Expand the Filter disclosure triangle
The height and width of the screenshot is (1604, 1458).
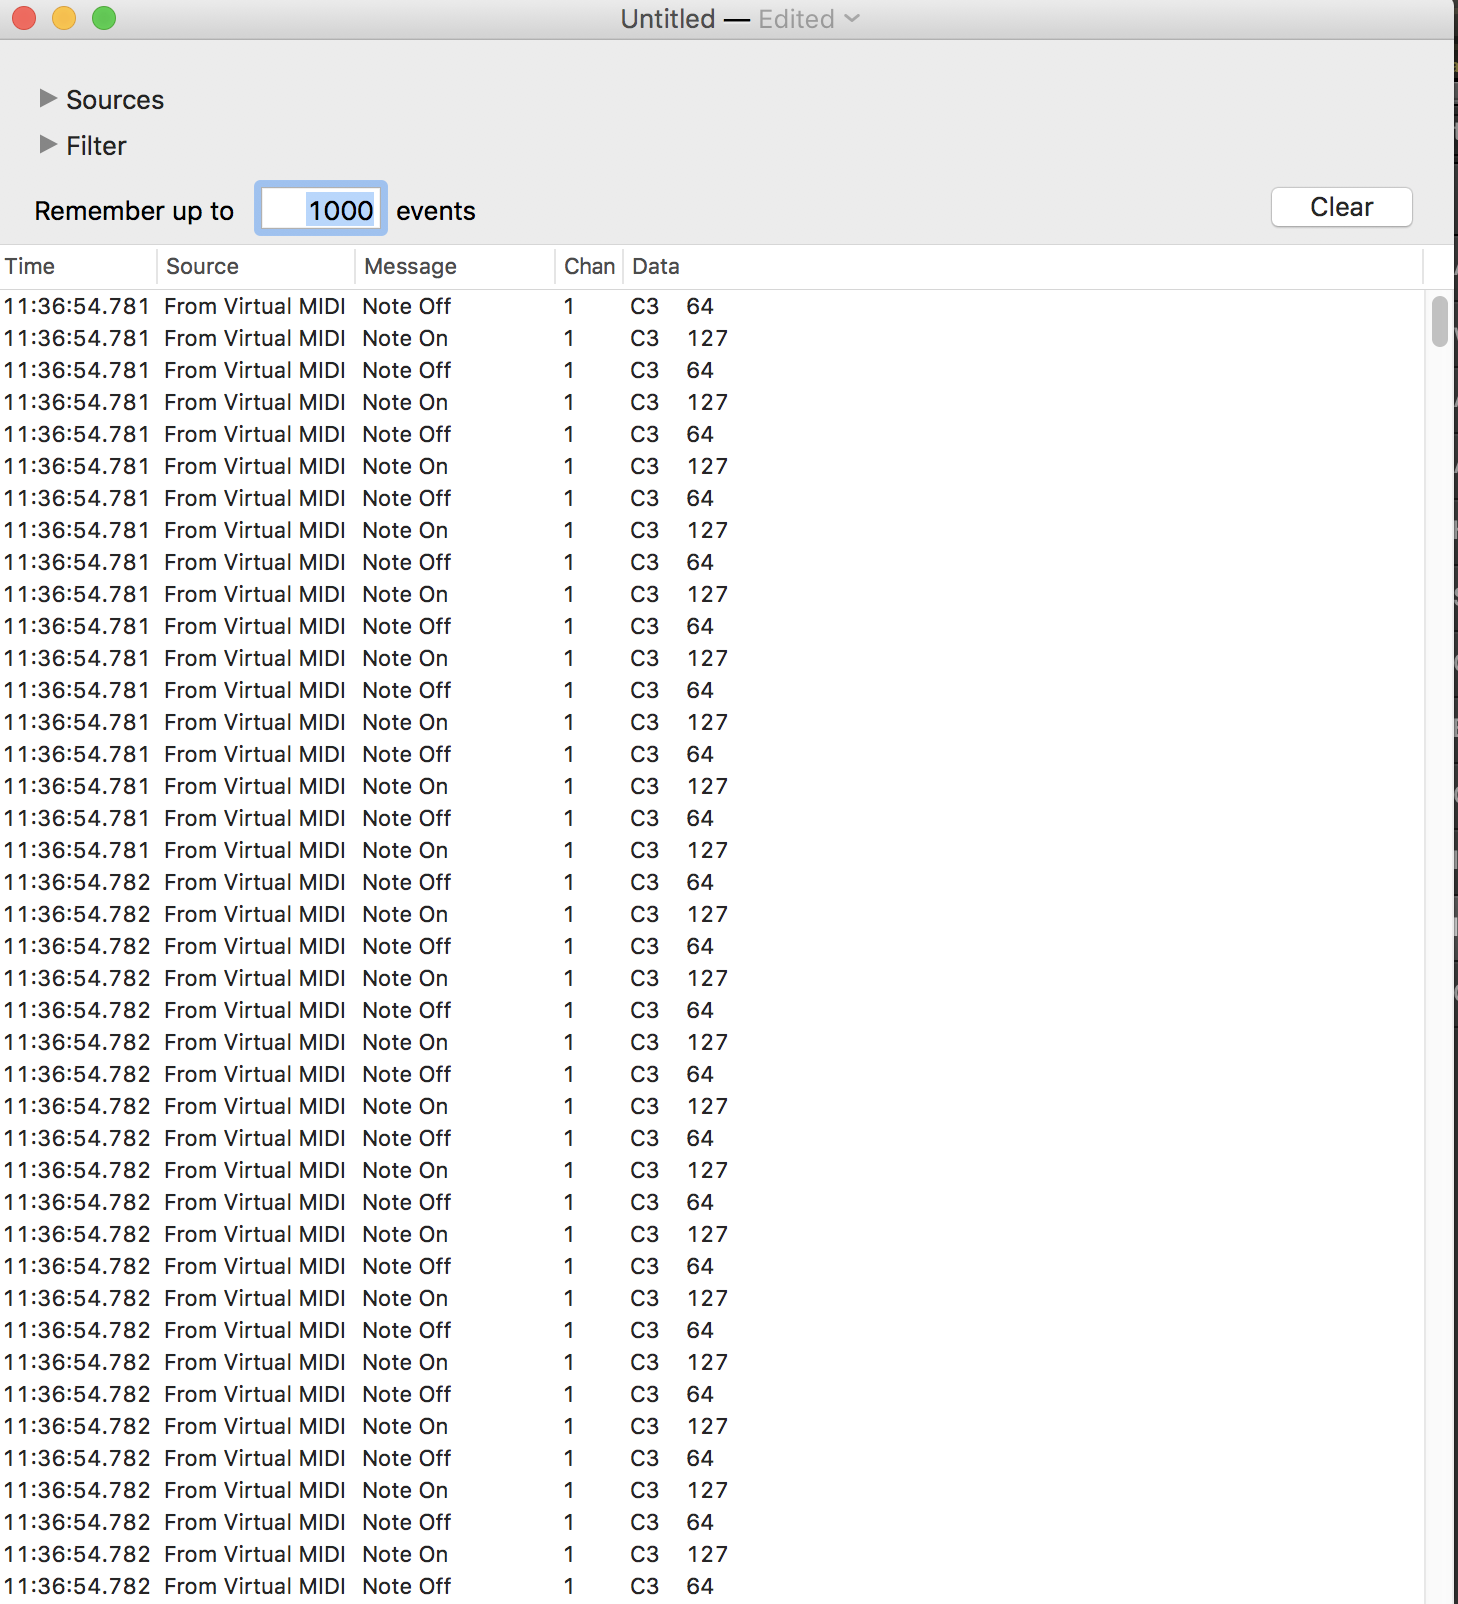click(x=47, y=145)
